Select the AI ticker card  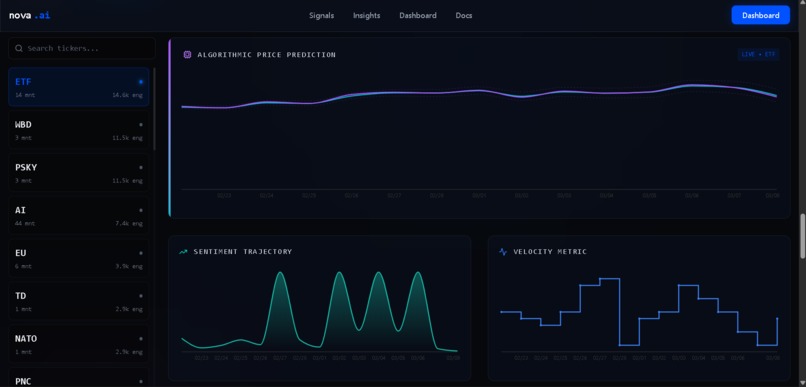coord(79,216)
